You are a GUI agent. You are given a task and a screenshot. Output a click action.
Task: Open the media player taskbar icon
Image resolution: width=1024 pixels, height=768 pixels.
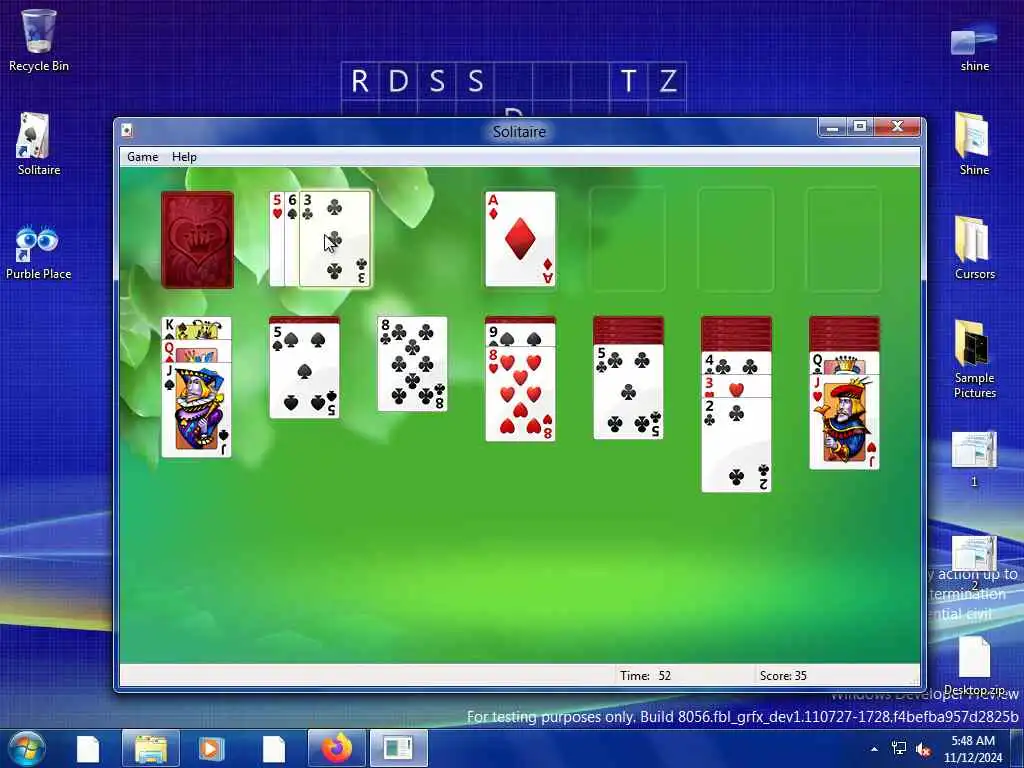pos(211,748)
